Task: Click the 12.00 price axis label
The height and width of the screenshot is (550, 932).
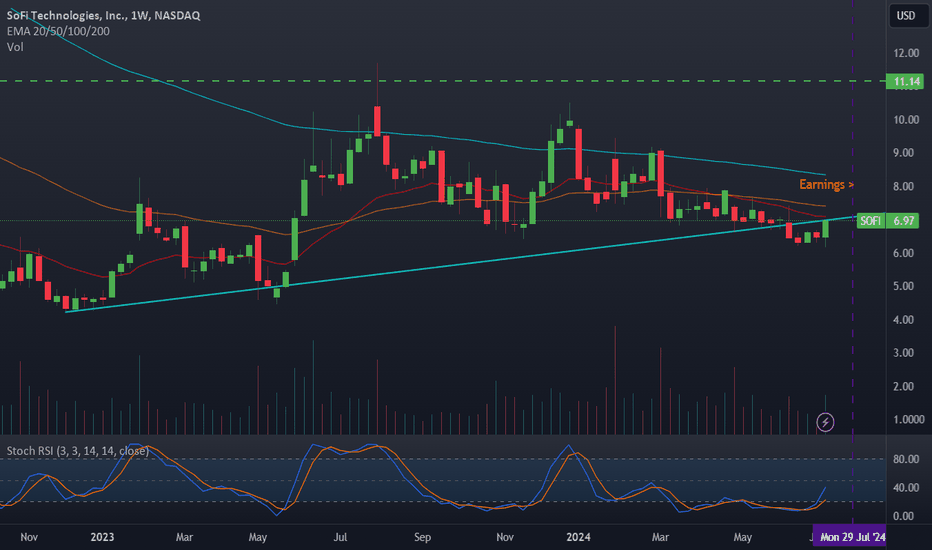Action: tap(906, 53)
